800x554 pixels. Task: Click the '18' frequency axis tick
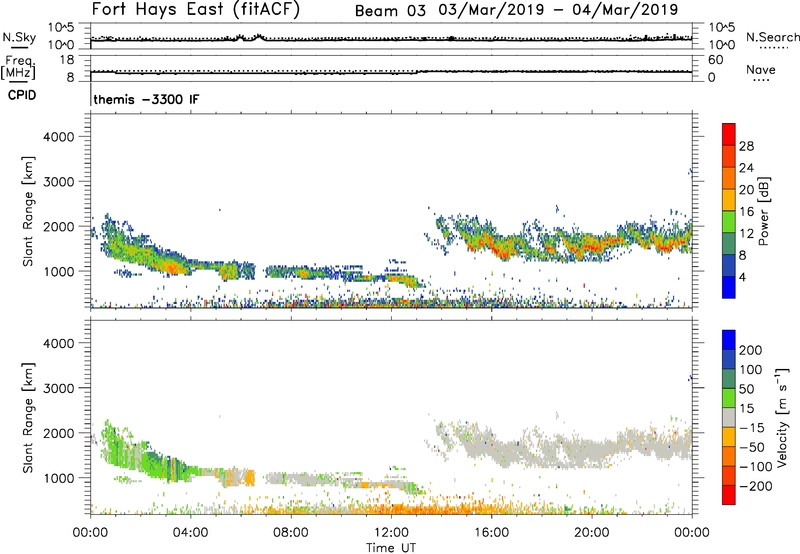[67, 60]
